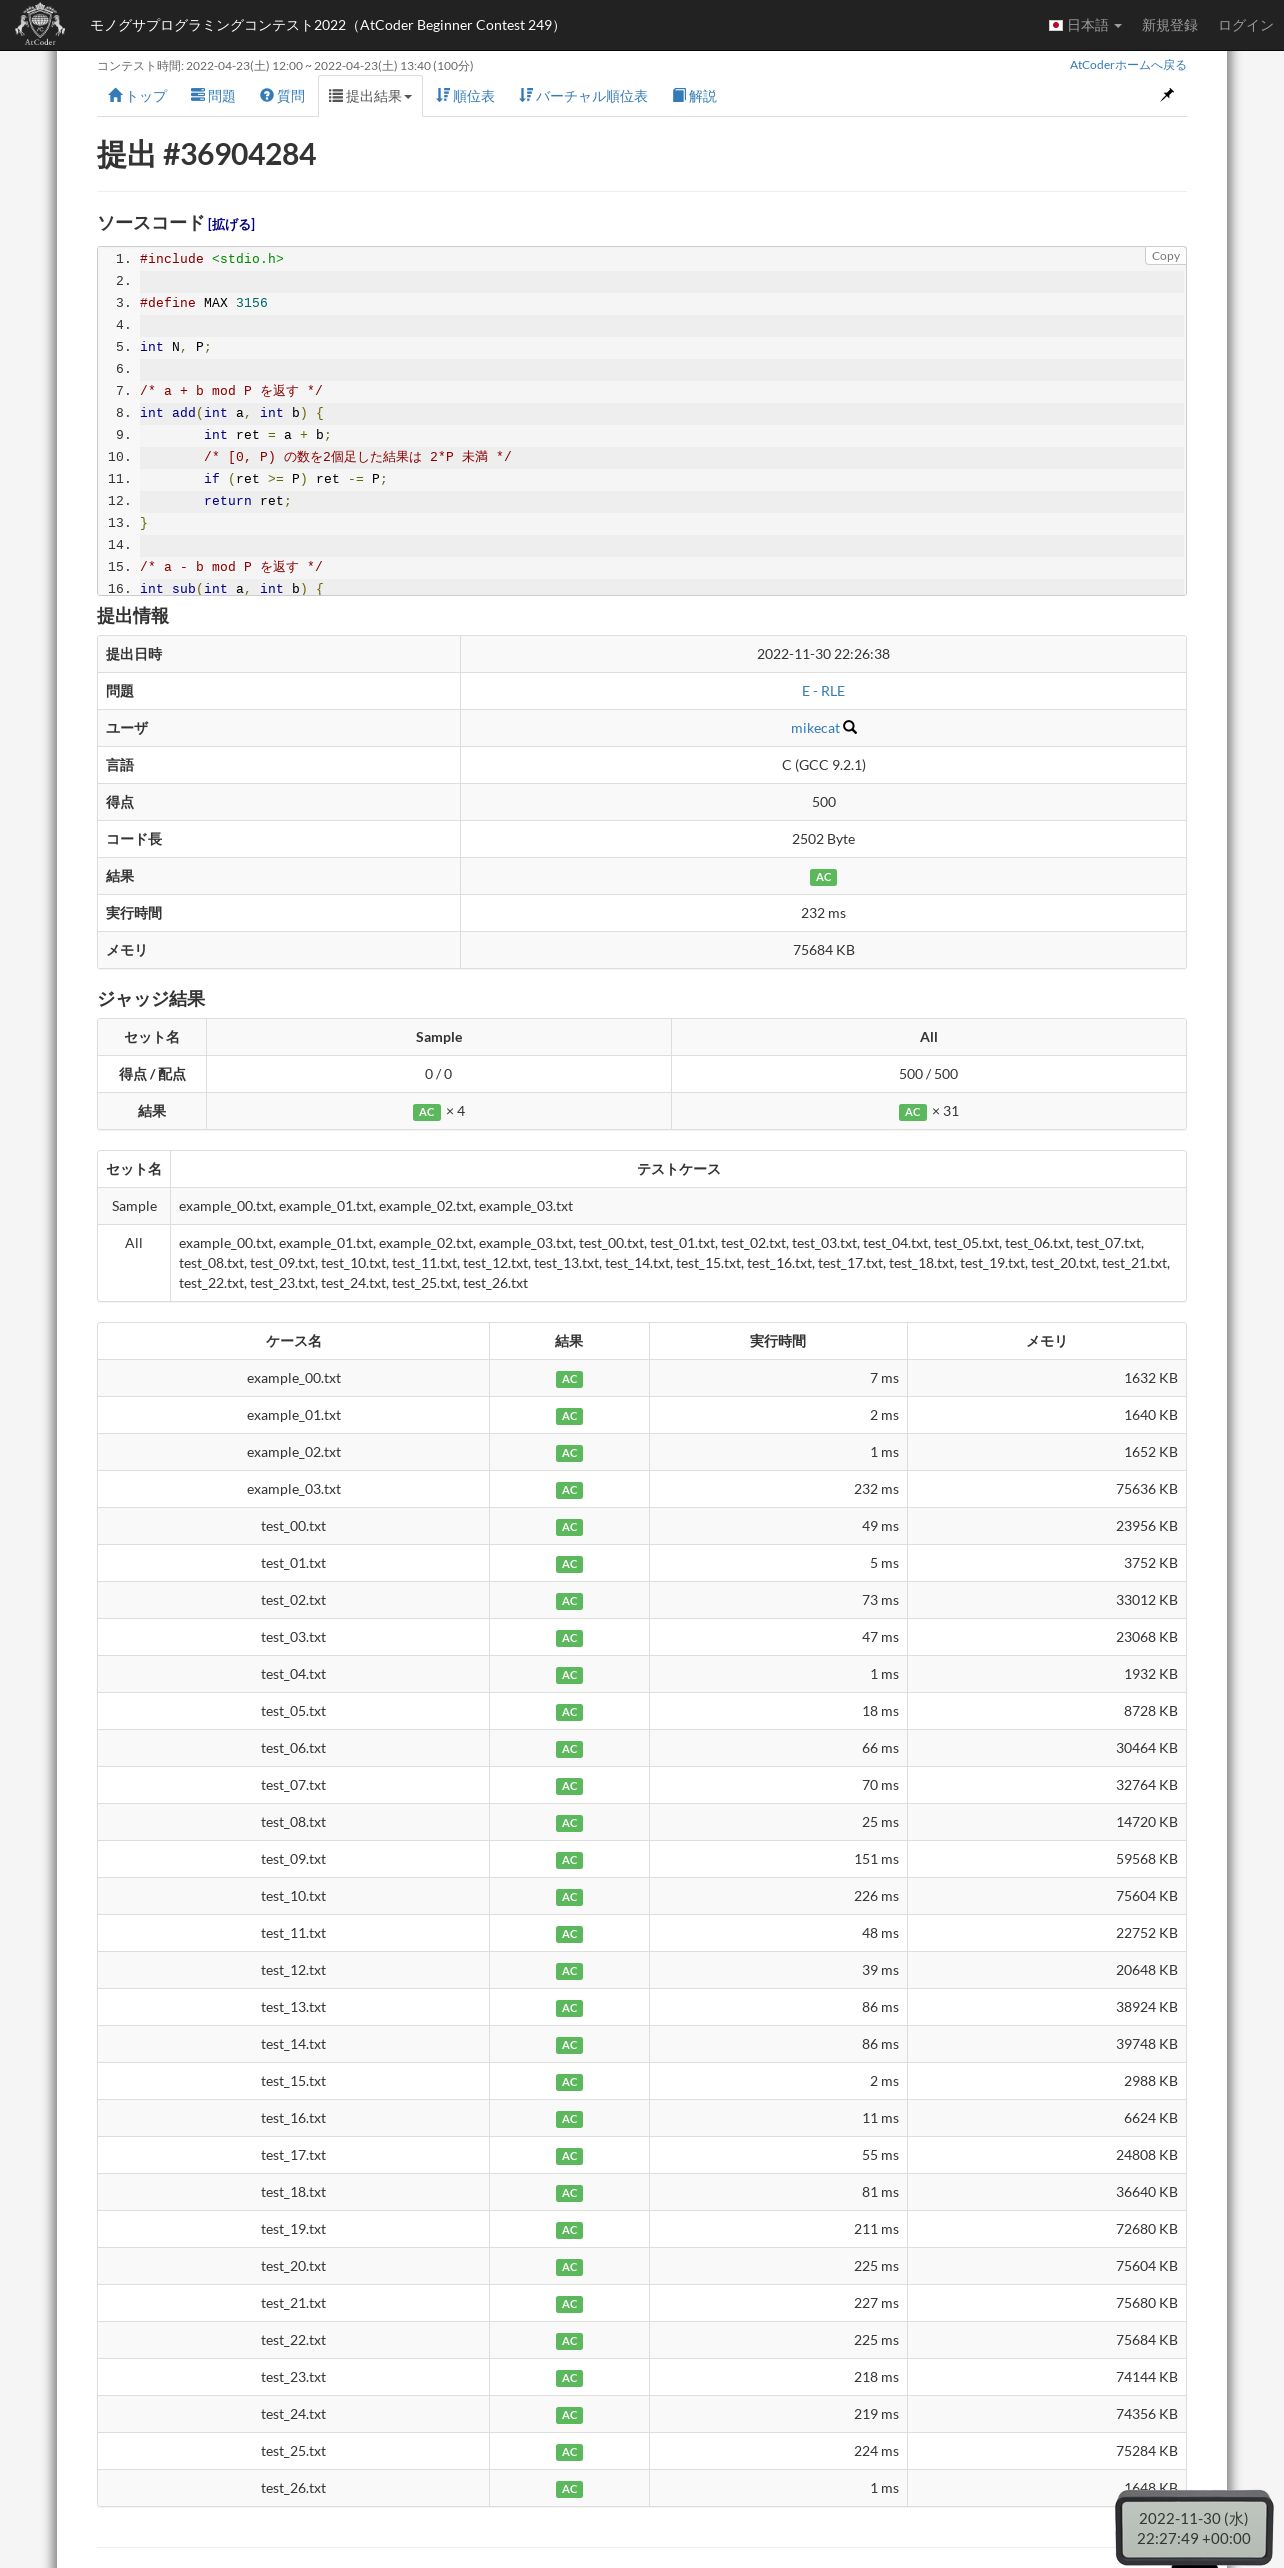This screenshot has width=1284, height=2568.
Task: Click the source code area
Action: [642, 421]
